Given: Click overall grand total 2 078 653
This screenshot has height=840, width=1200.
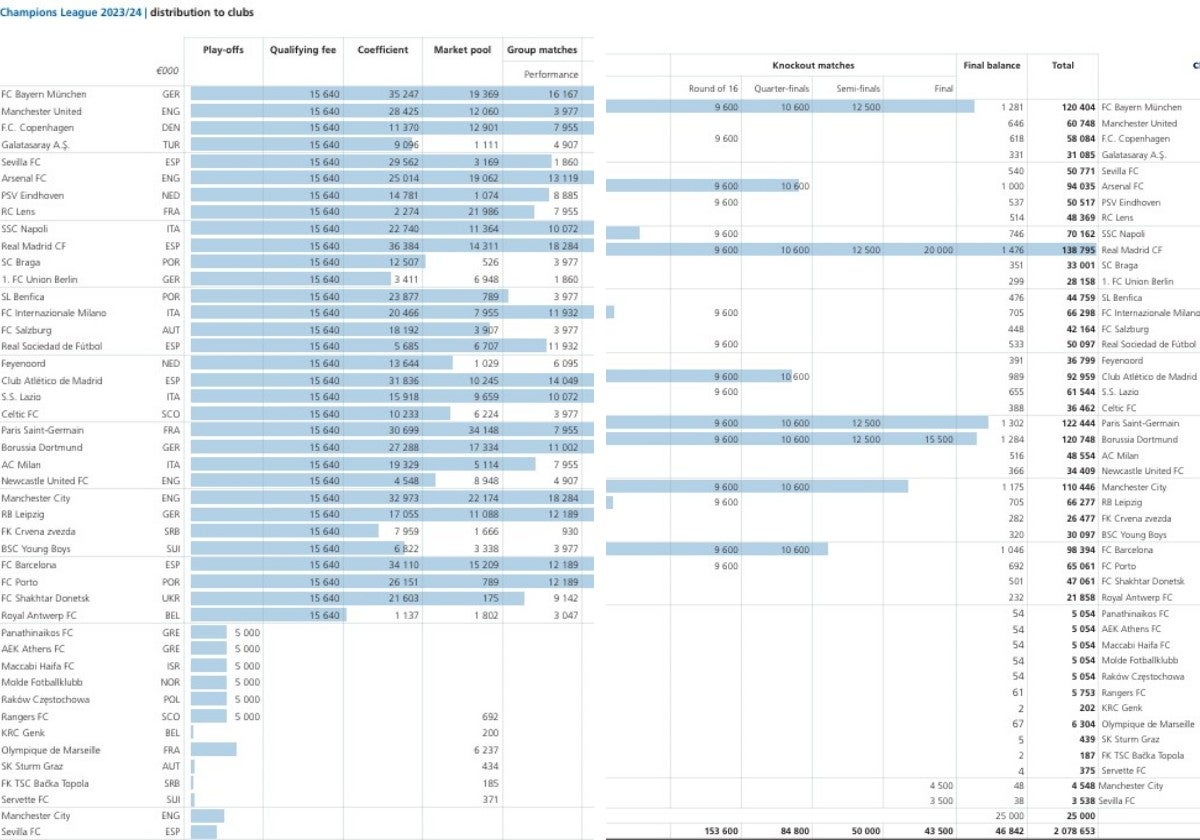Looking at the screenshot, I should click(x=1073, y=830).
